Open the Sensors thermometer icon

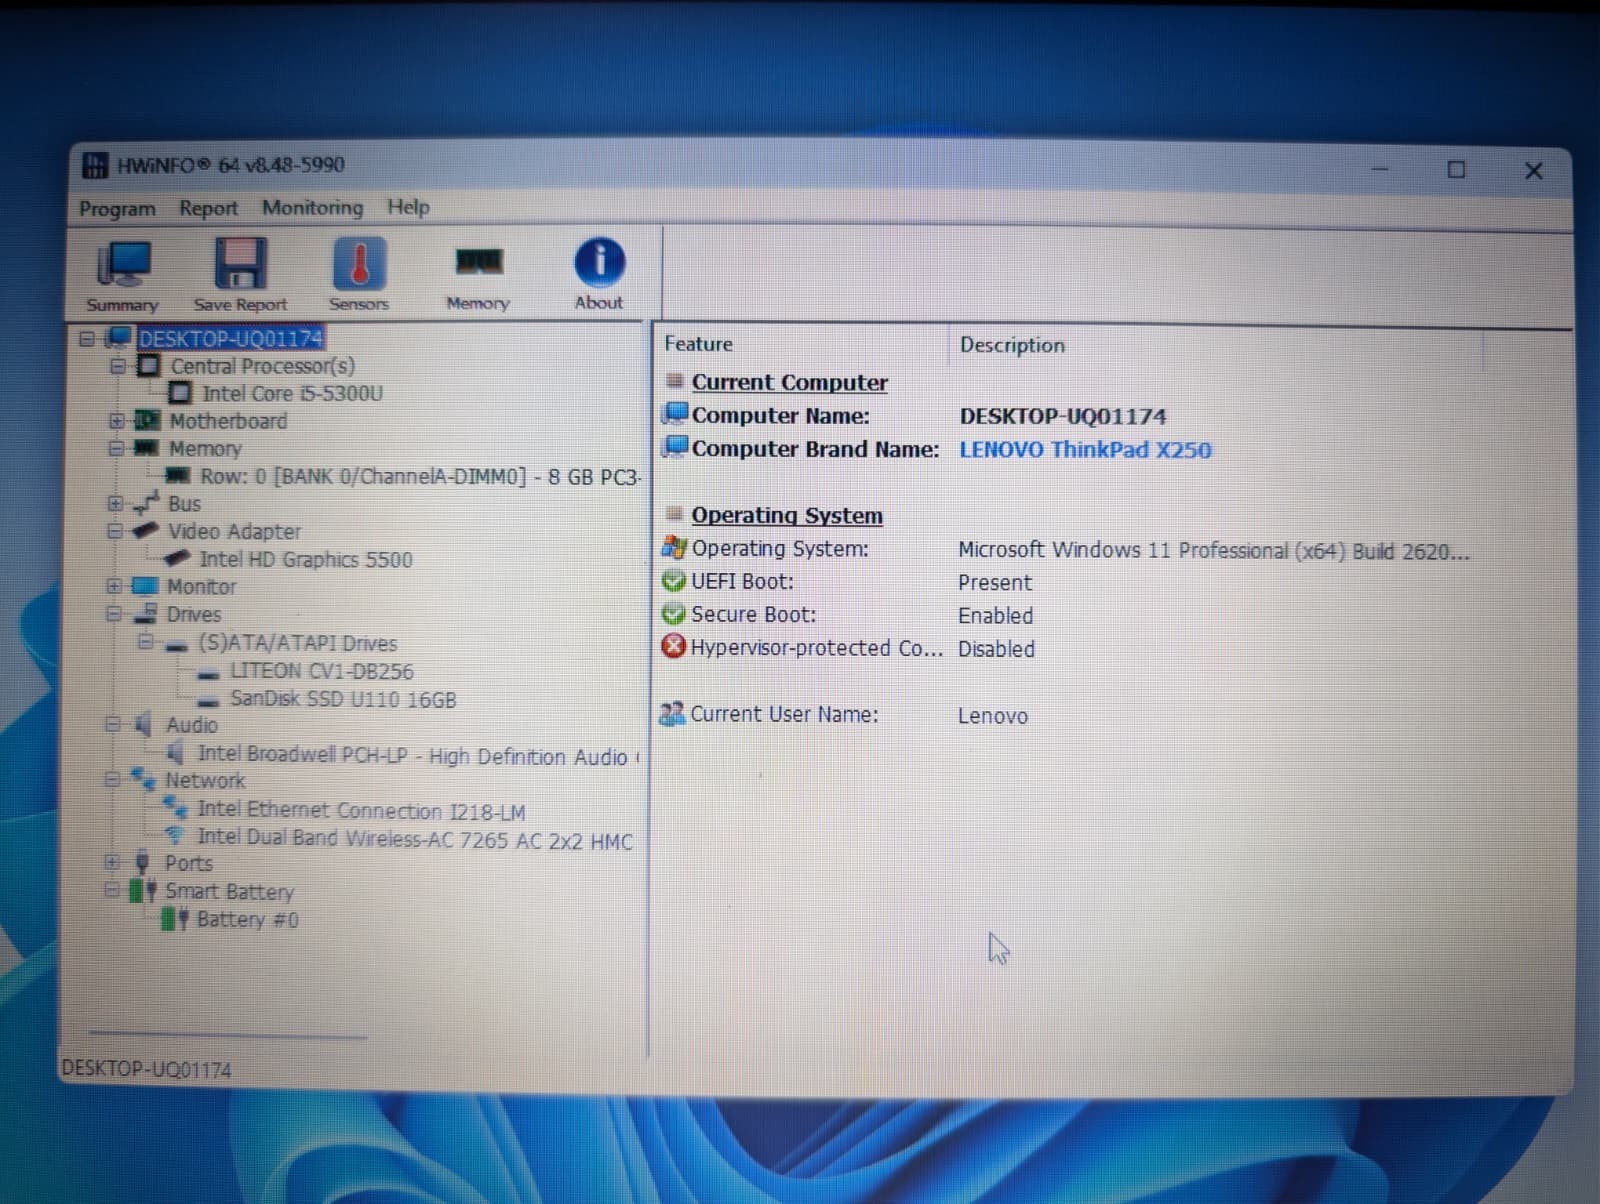(359, 263)
